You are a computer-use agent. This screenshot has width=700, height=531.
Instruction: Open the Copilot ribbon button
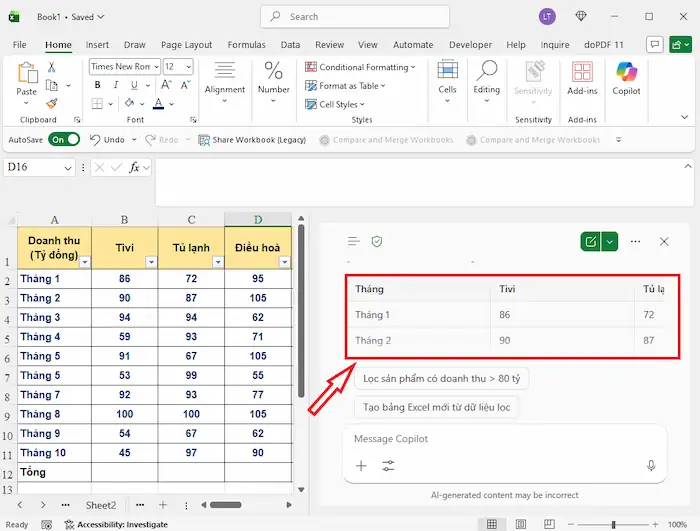(626, 78)
